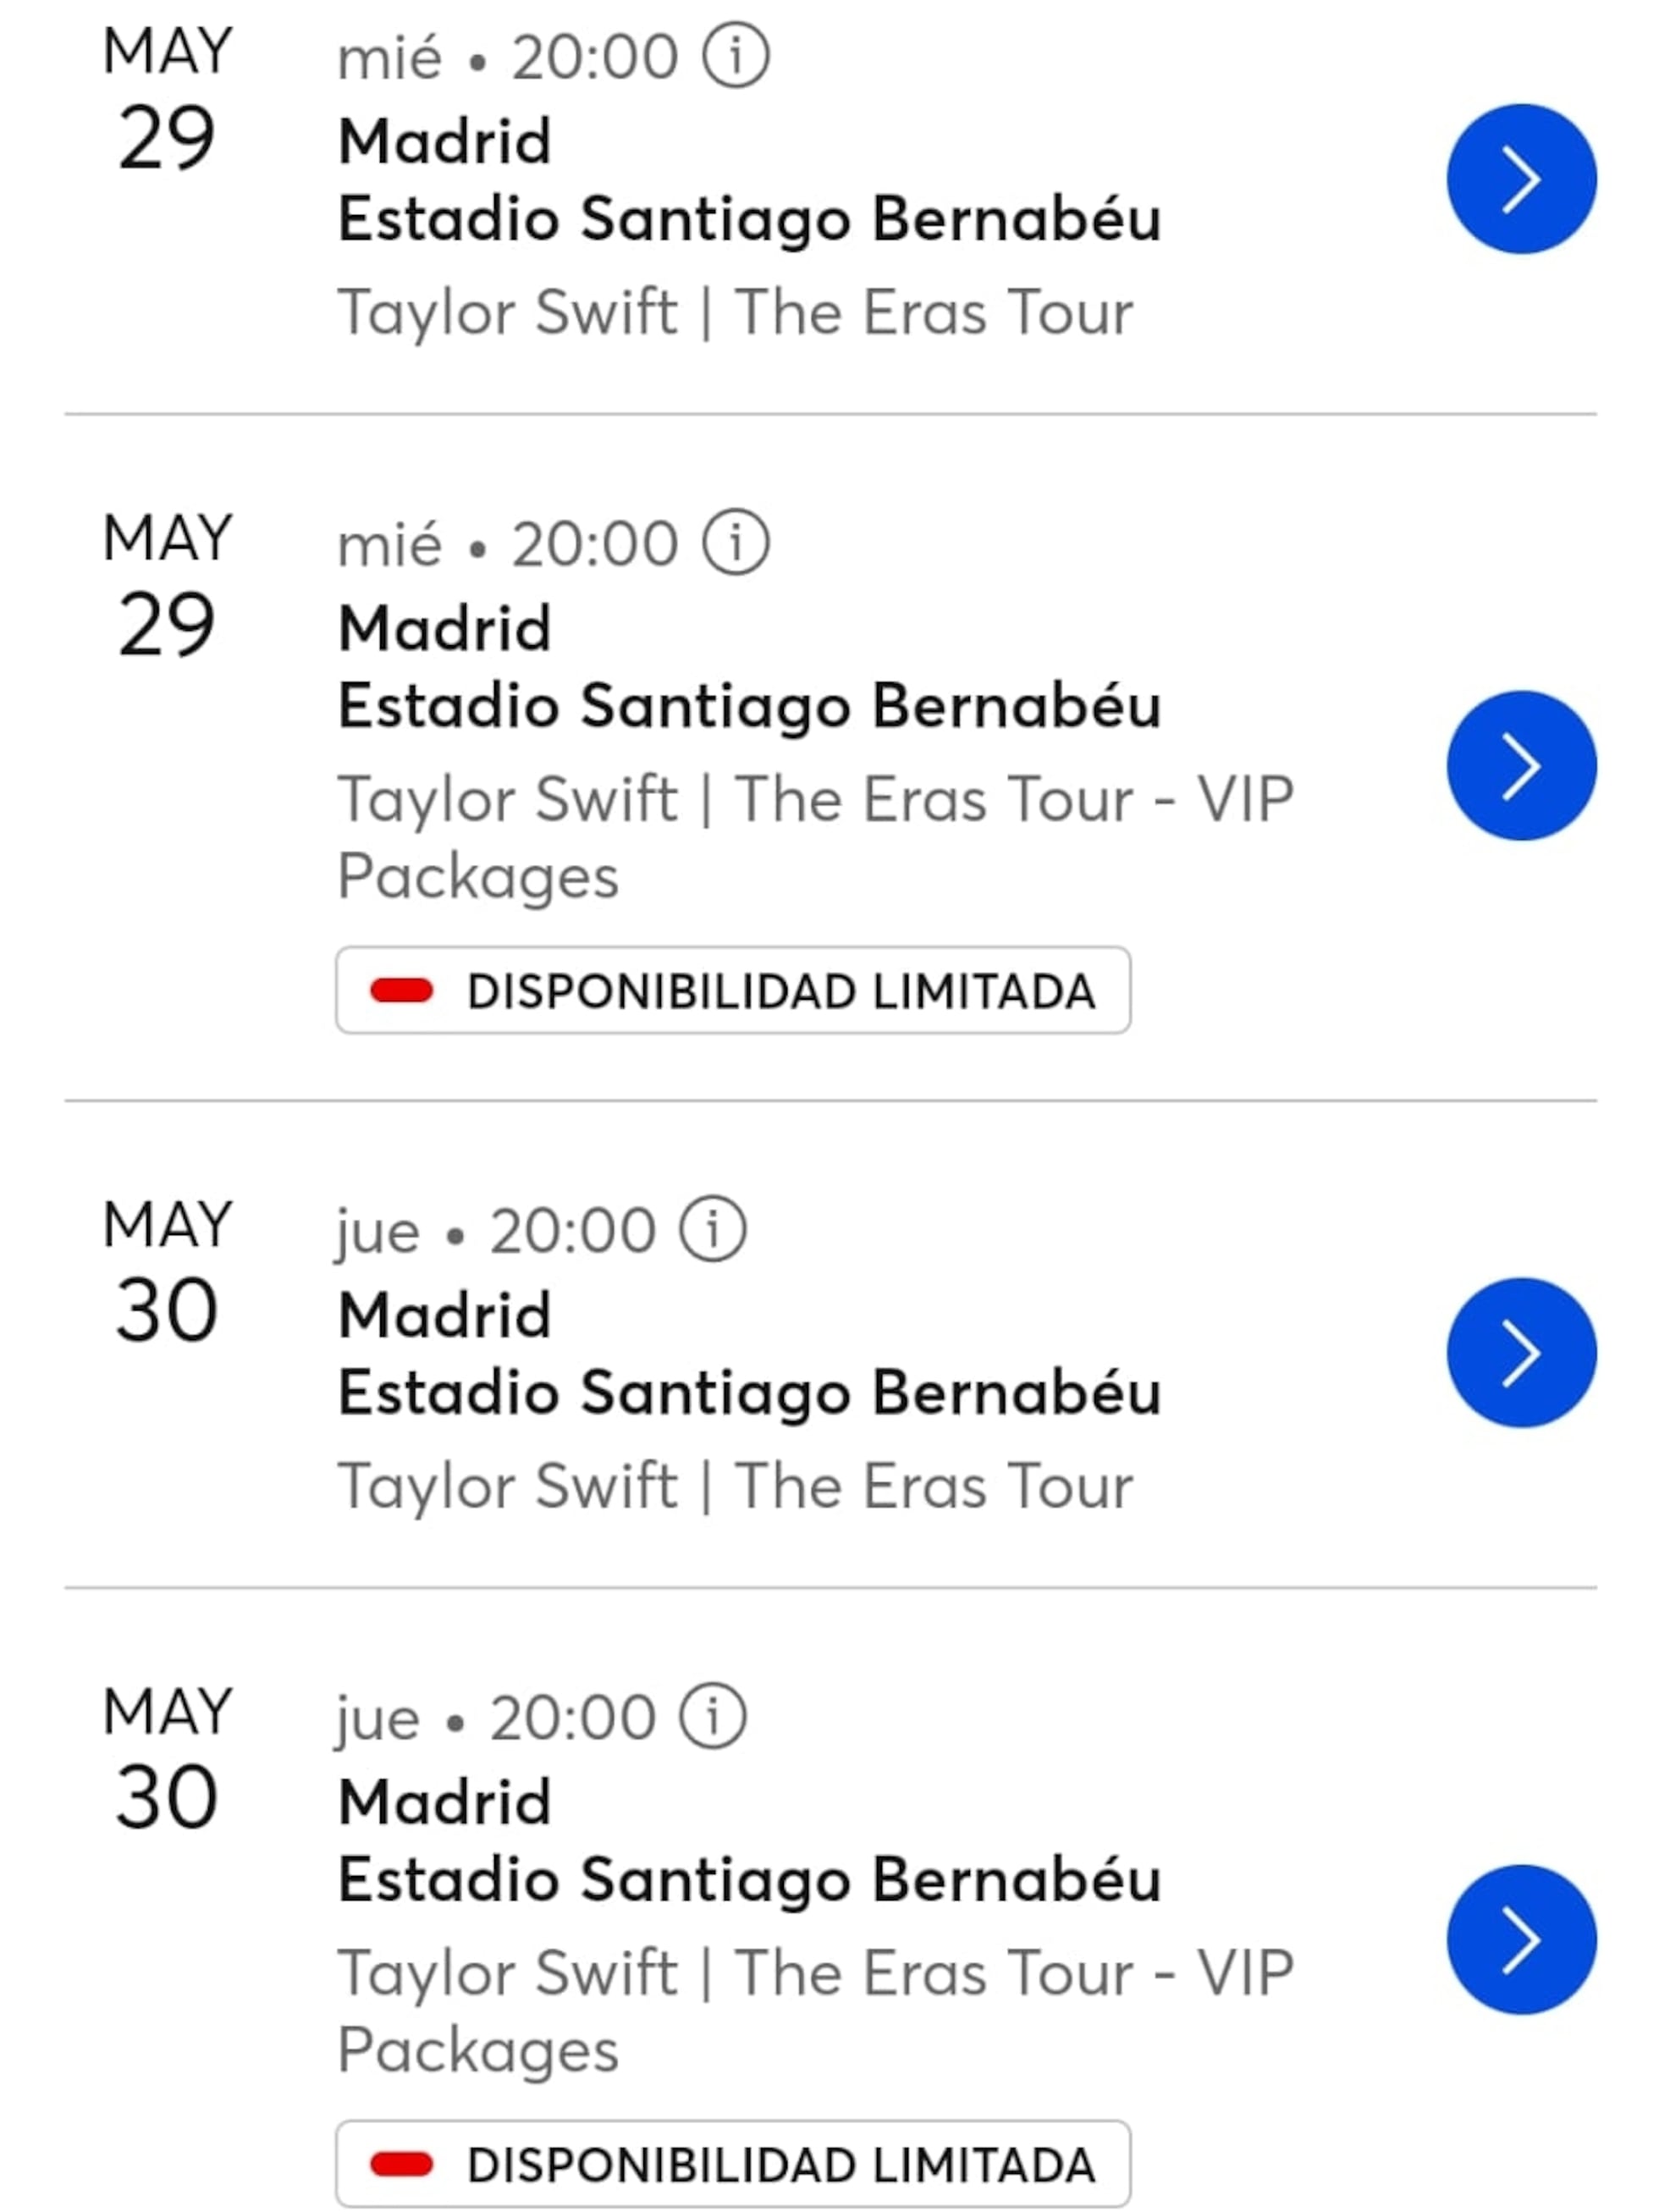This screenshot has height=2212, width=1659.
Task: Select Estadio Santiago Bernabéu in May 29 VIP event
Action: click(x=750, y=707)
